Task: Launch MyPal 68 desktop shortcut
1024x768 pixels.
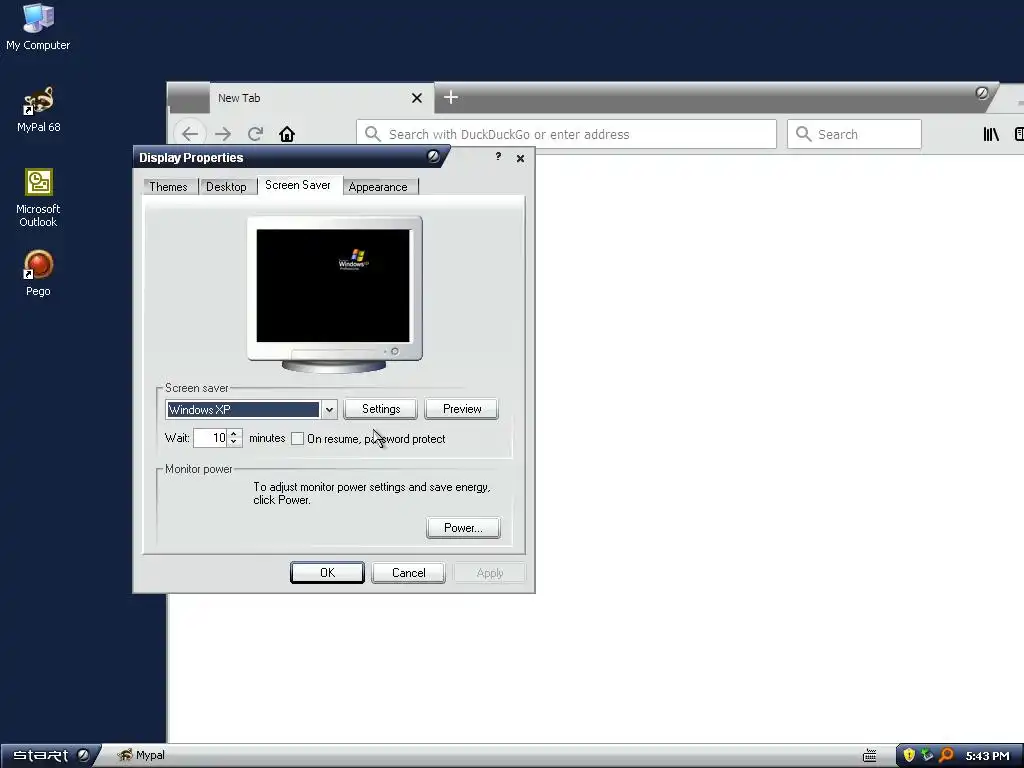Action: (x=38, y=109)
